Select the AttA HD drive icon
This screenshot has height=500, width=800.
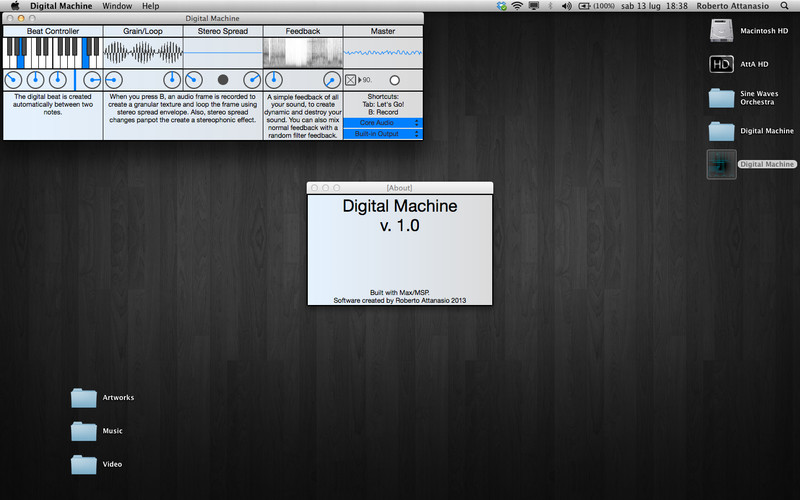[x=721, y=64]
